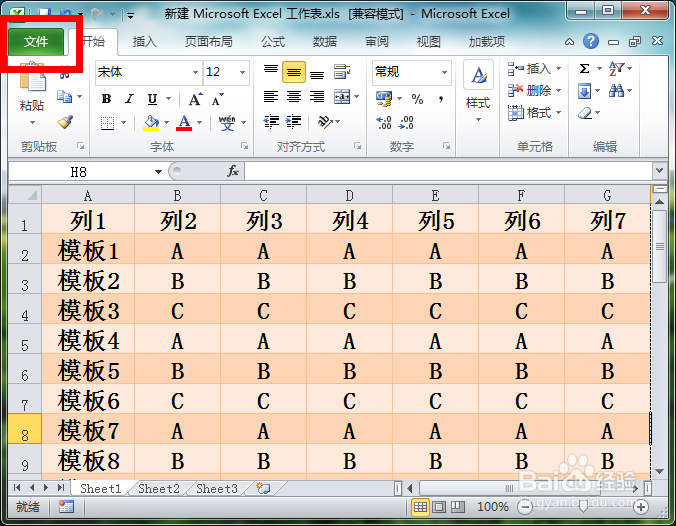
Task: Open number format 常规 dropdown
Action: point(444,72)
